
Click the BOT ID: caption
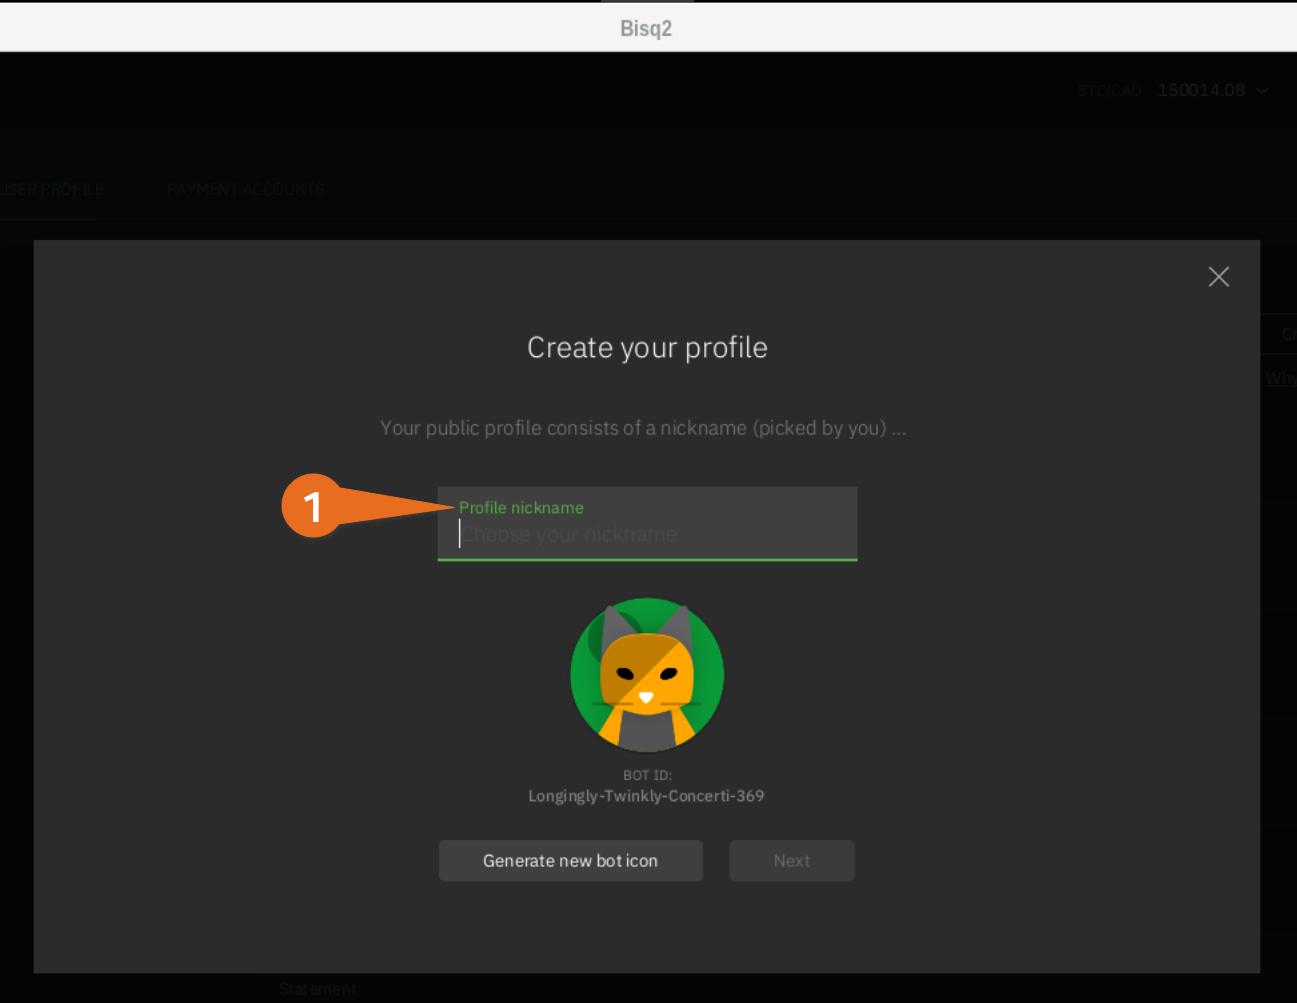pos(647,775)
